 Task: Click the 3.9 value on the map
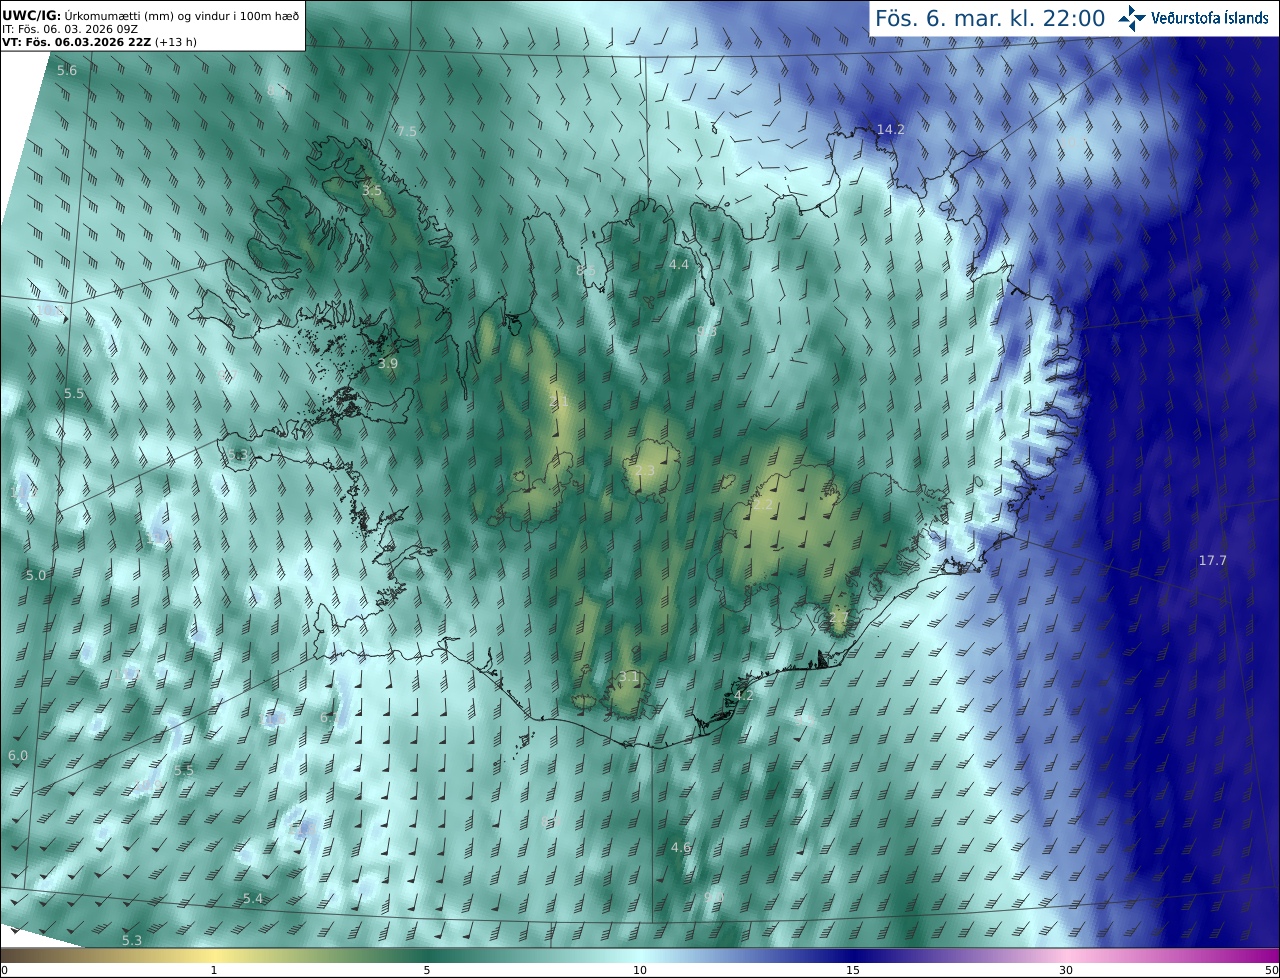388,364
